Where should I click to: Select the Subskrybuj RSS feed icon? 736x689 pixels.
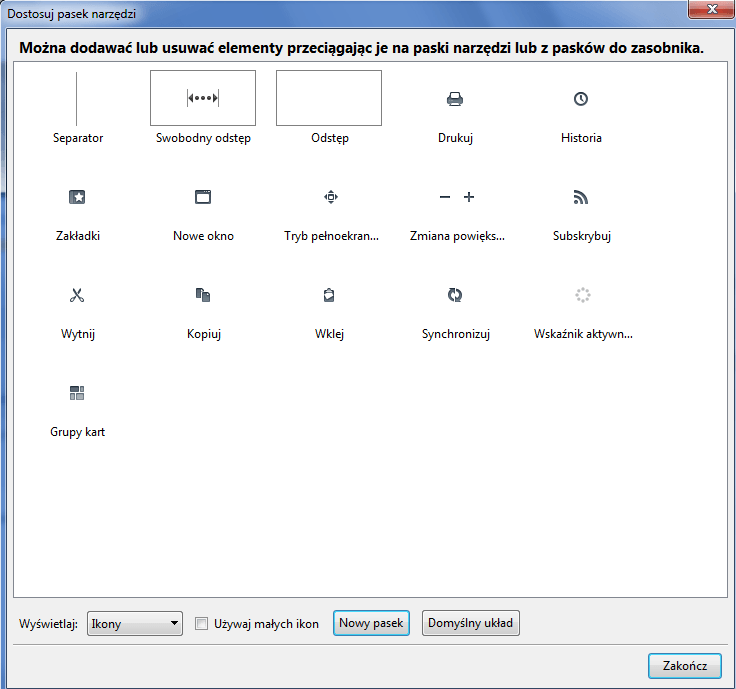[581, 198]
